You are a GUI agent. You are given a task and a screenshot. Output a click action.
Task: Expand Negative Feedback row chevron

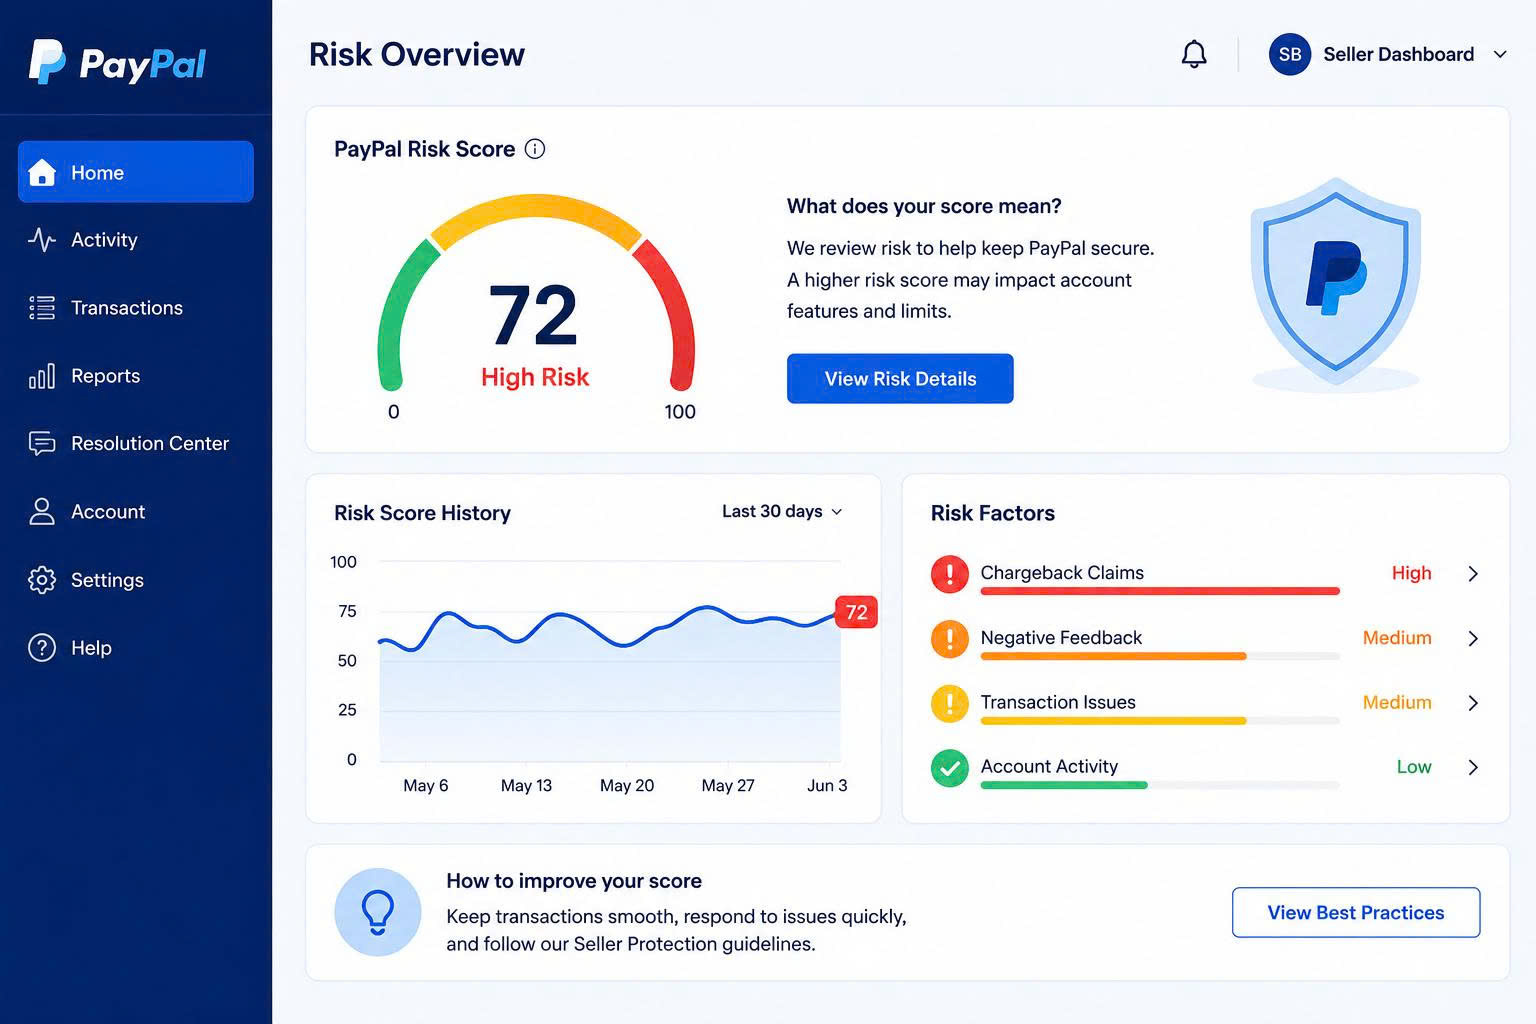pyautogui.click(x=1473, y=638)
